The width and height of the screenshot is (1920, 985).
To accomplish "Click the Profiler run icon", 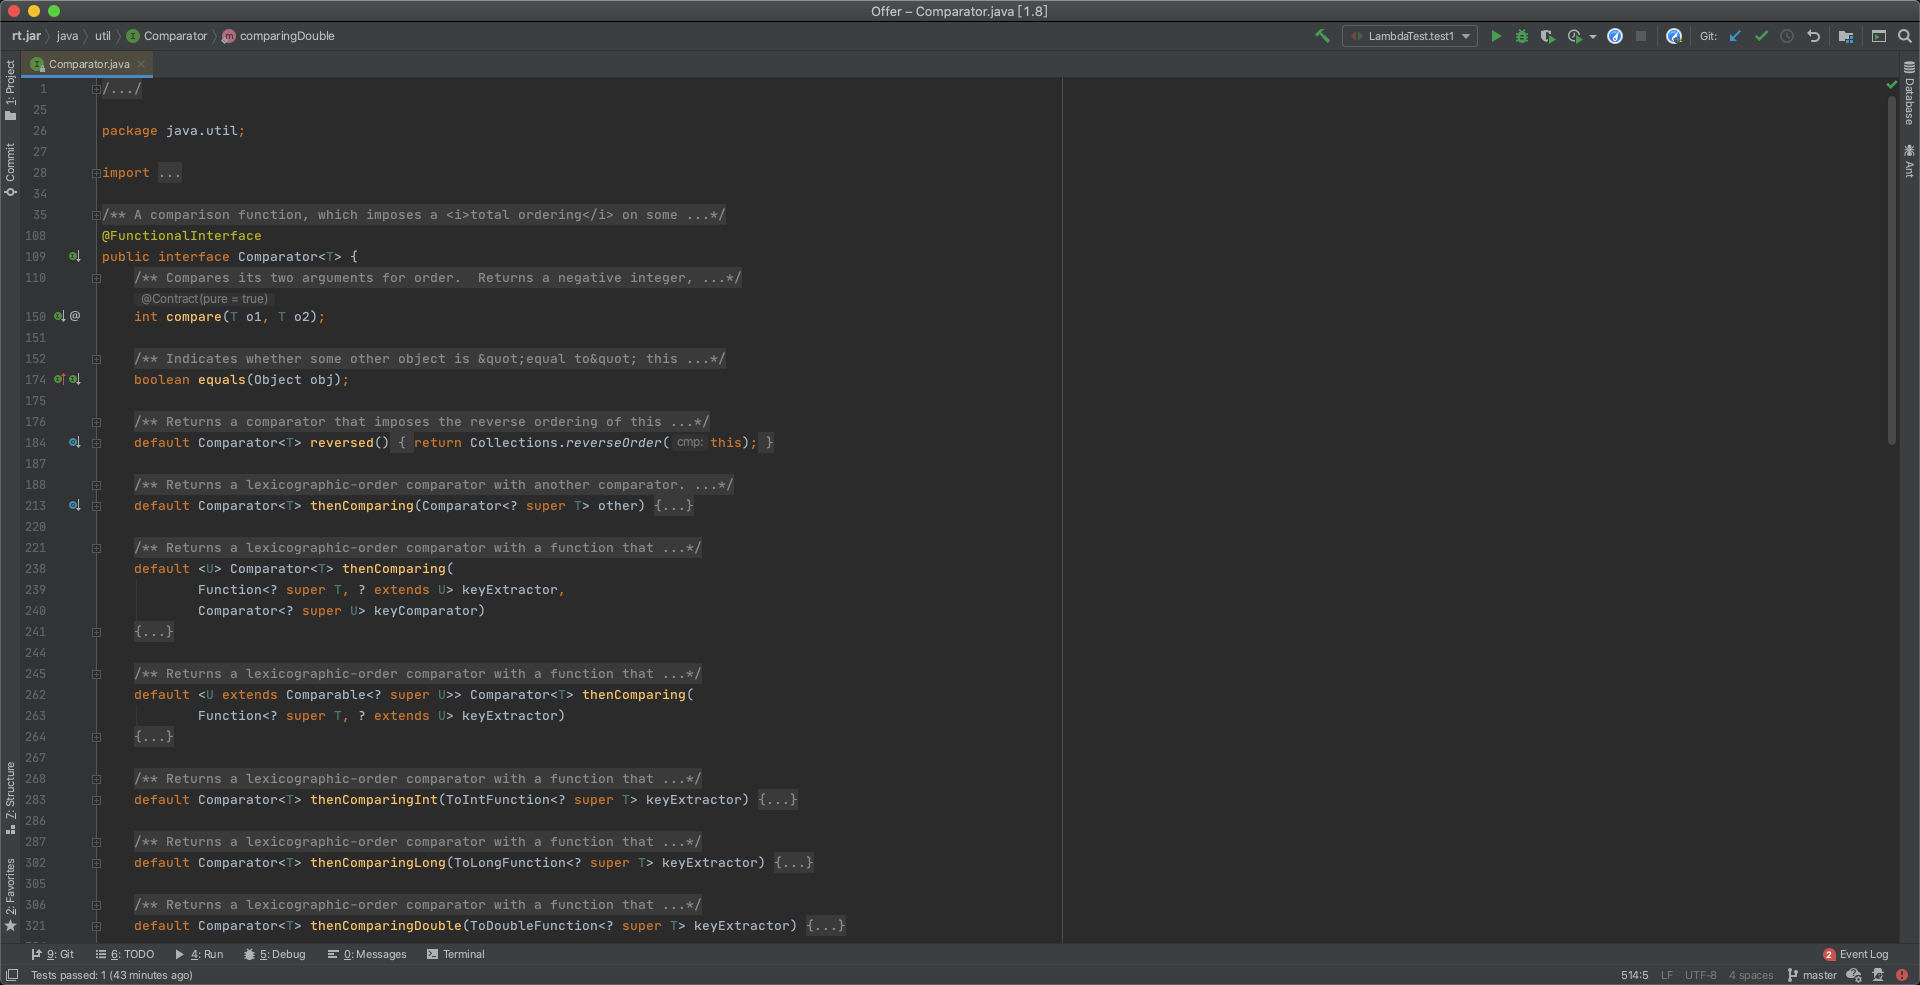I will coord(1575,36).
